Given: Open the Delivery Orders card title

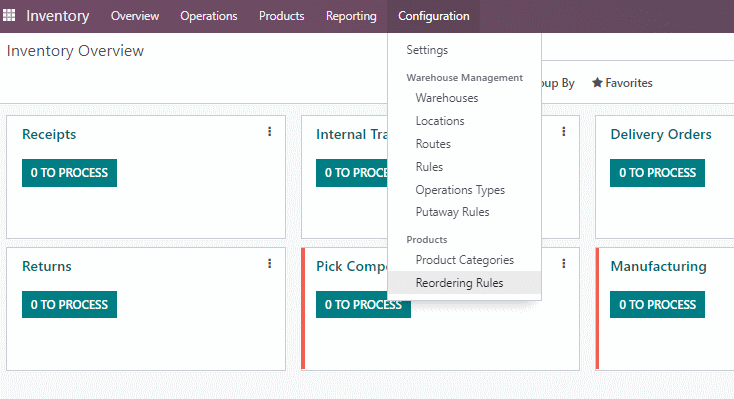Looking at the screenshot, I should tap(661, 134).
